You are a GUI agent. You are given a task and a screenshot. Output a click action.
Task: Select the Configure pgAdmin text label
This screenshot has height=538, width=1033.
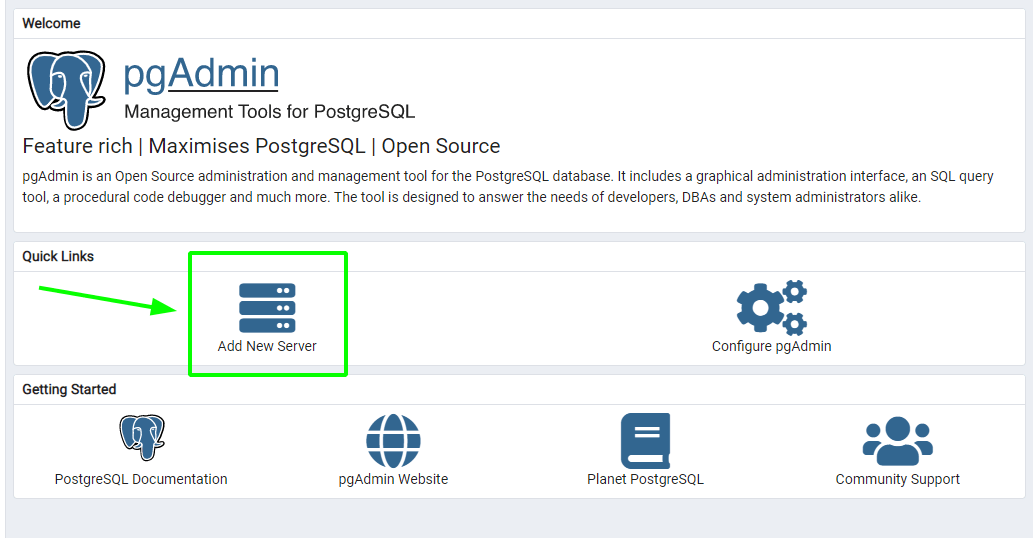coord(771,346)
